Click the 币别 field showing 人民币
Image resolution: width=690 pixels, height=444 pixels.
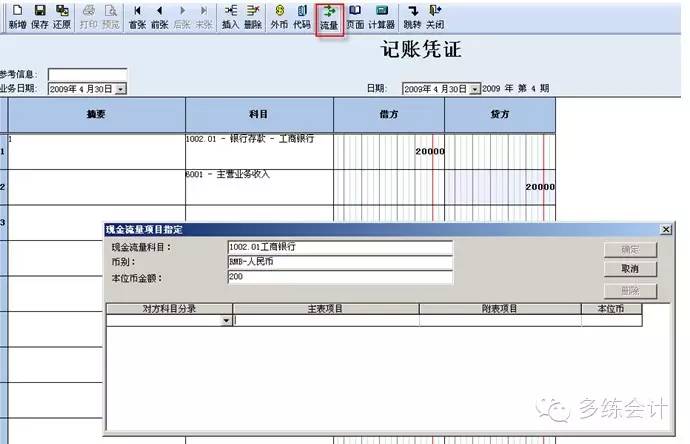(340, 262)
